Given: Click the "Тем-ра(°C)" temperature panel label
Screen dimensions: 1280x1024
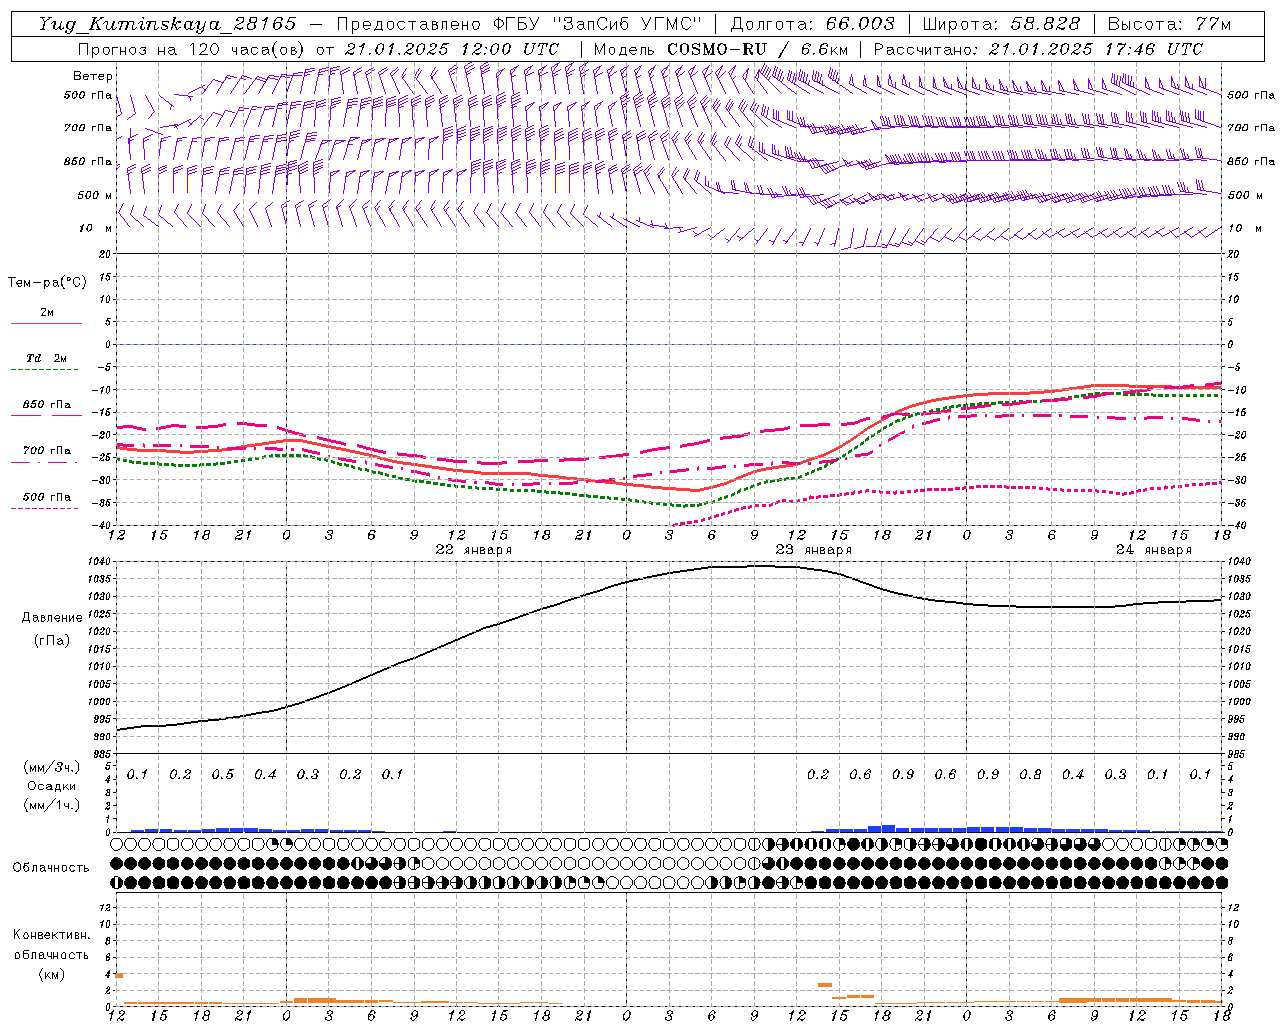Looking at the screenshot, I should point(47,283).
